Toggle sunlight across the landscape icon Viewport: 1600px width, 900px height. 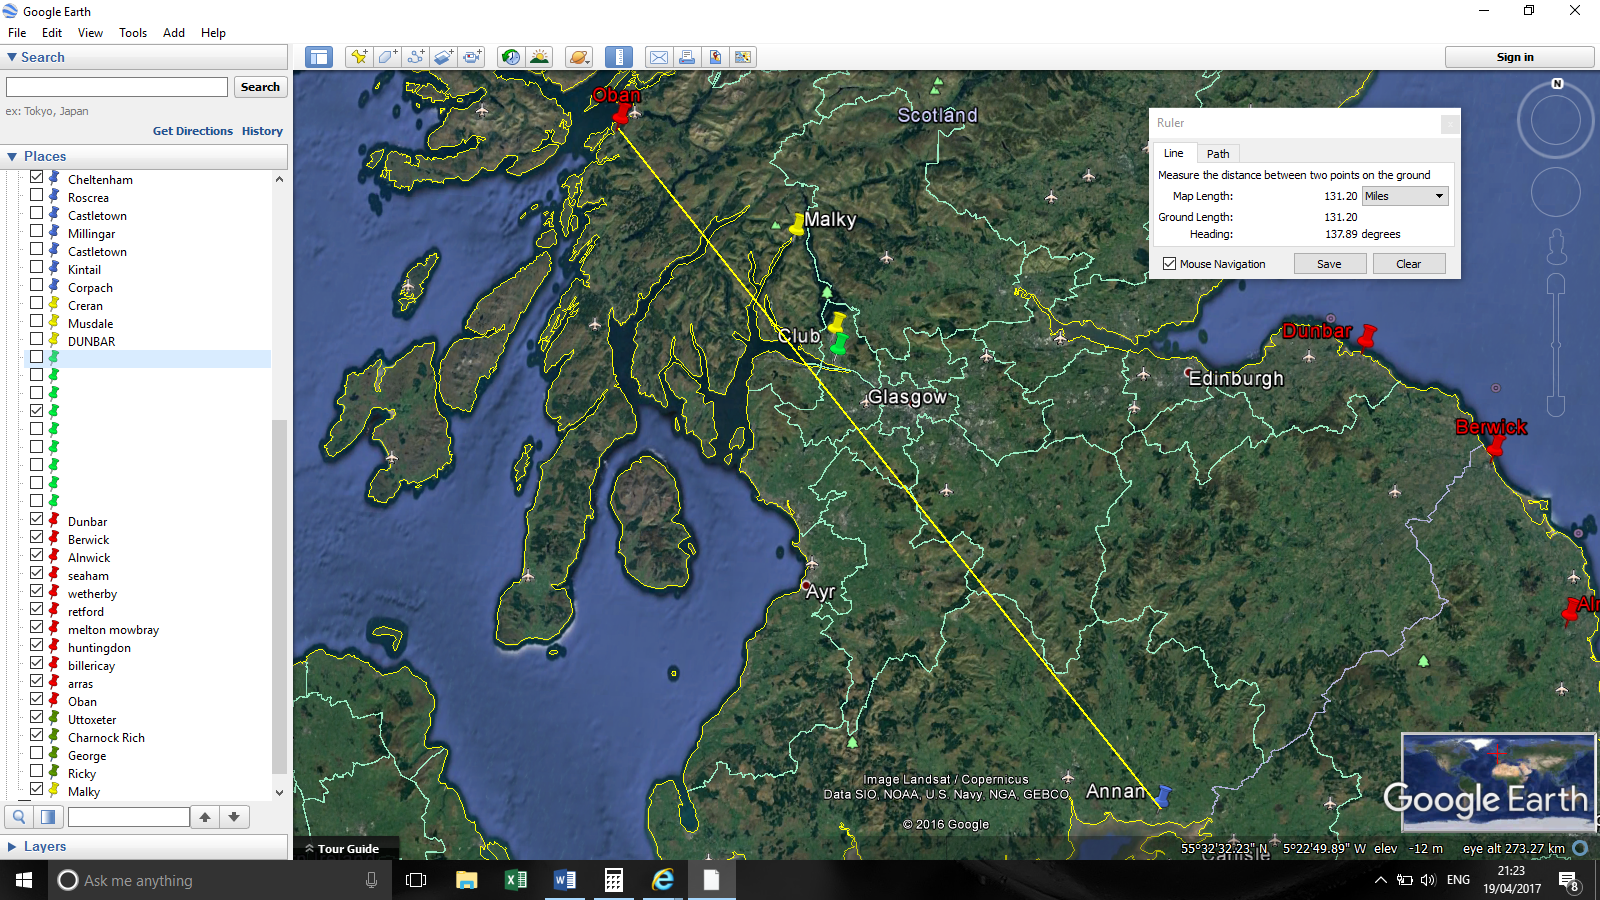[x=539, y=57]
